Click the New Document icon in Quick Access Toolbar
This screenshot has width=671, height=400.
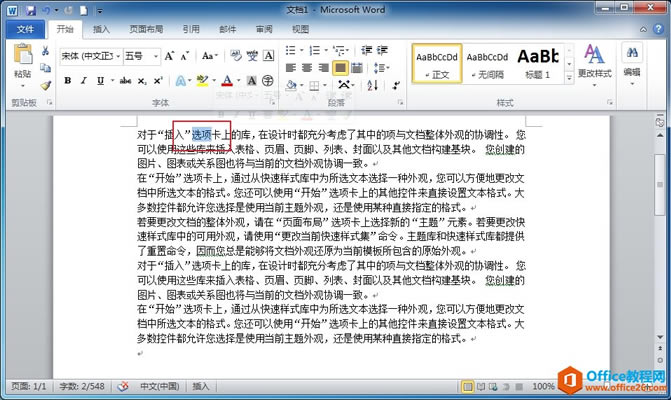click(84, 10)
